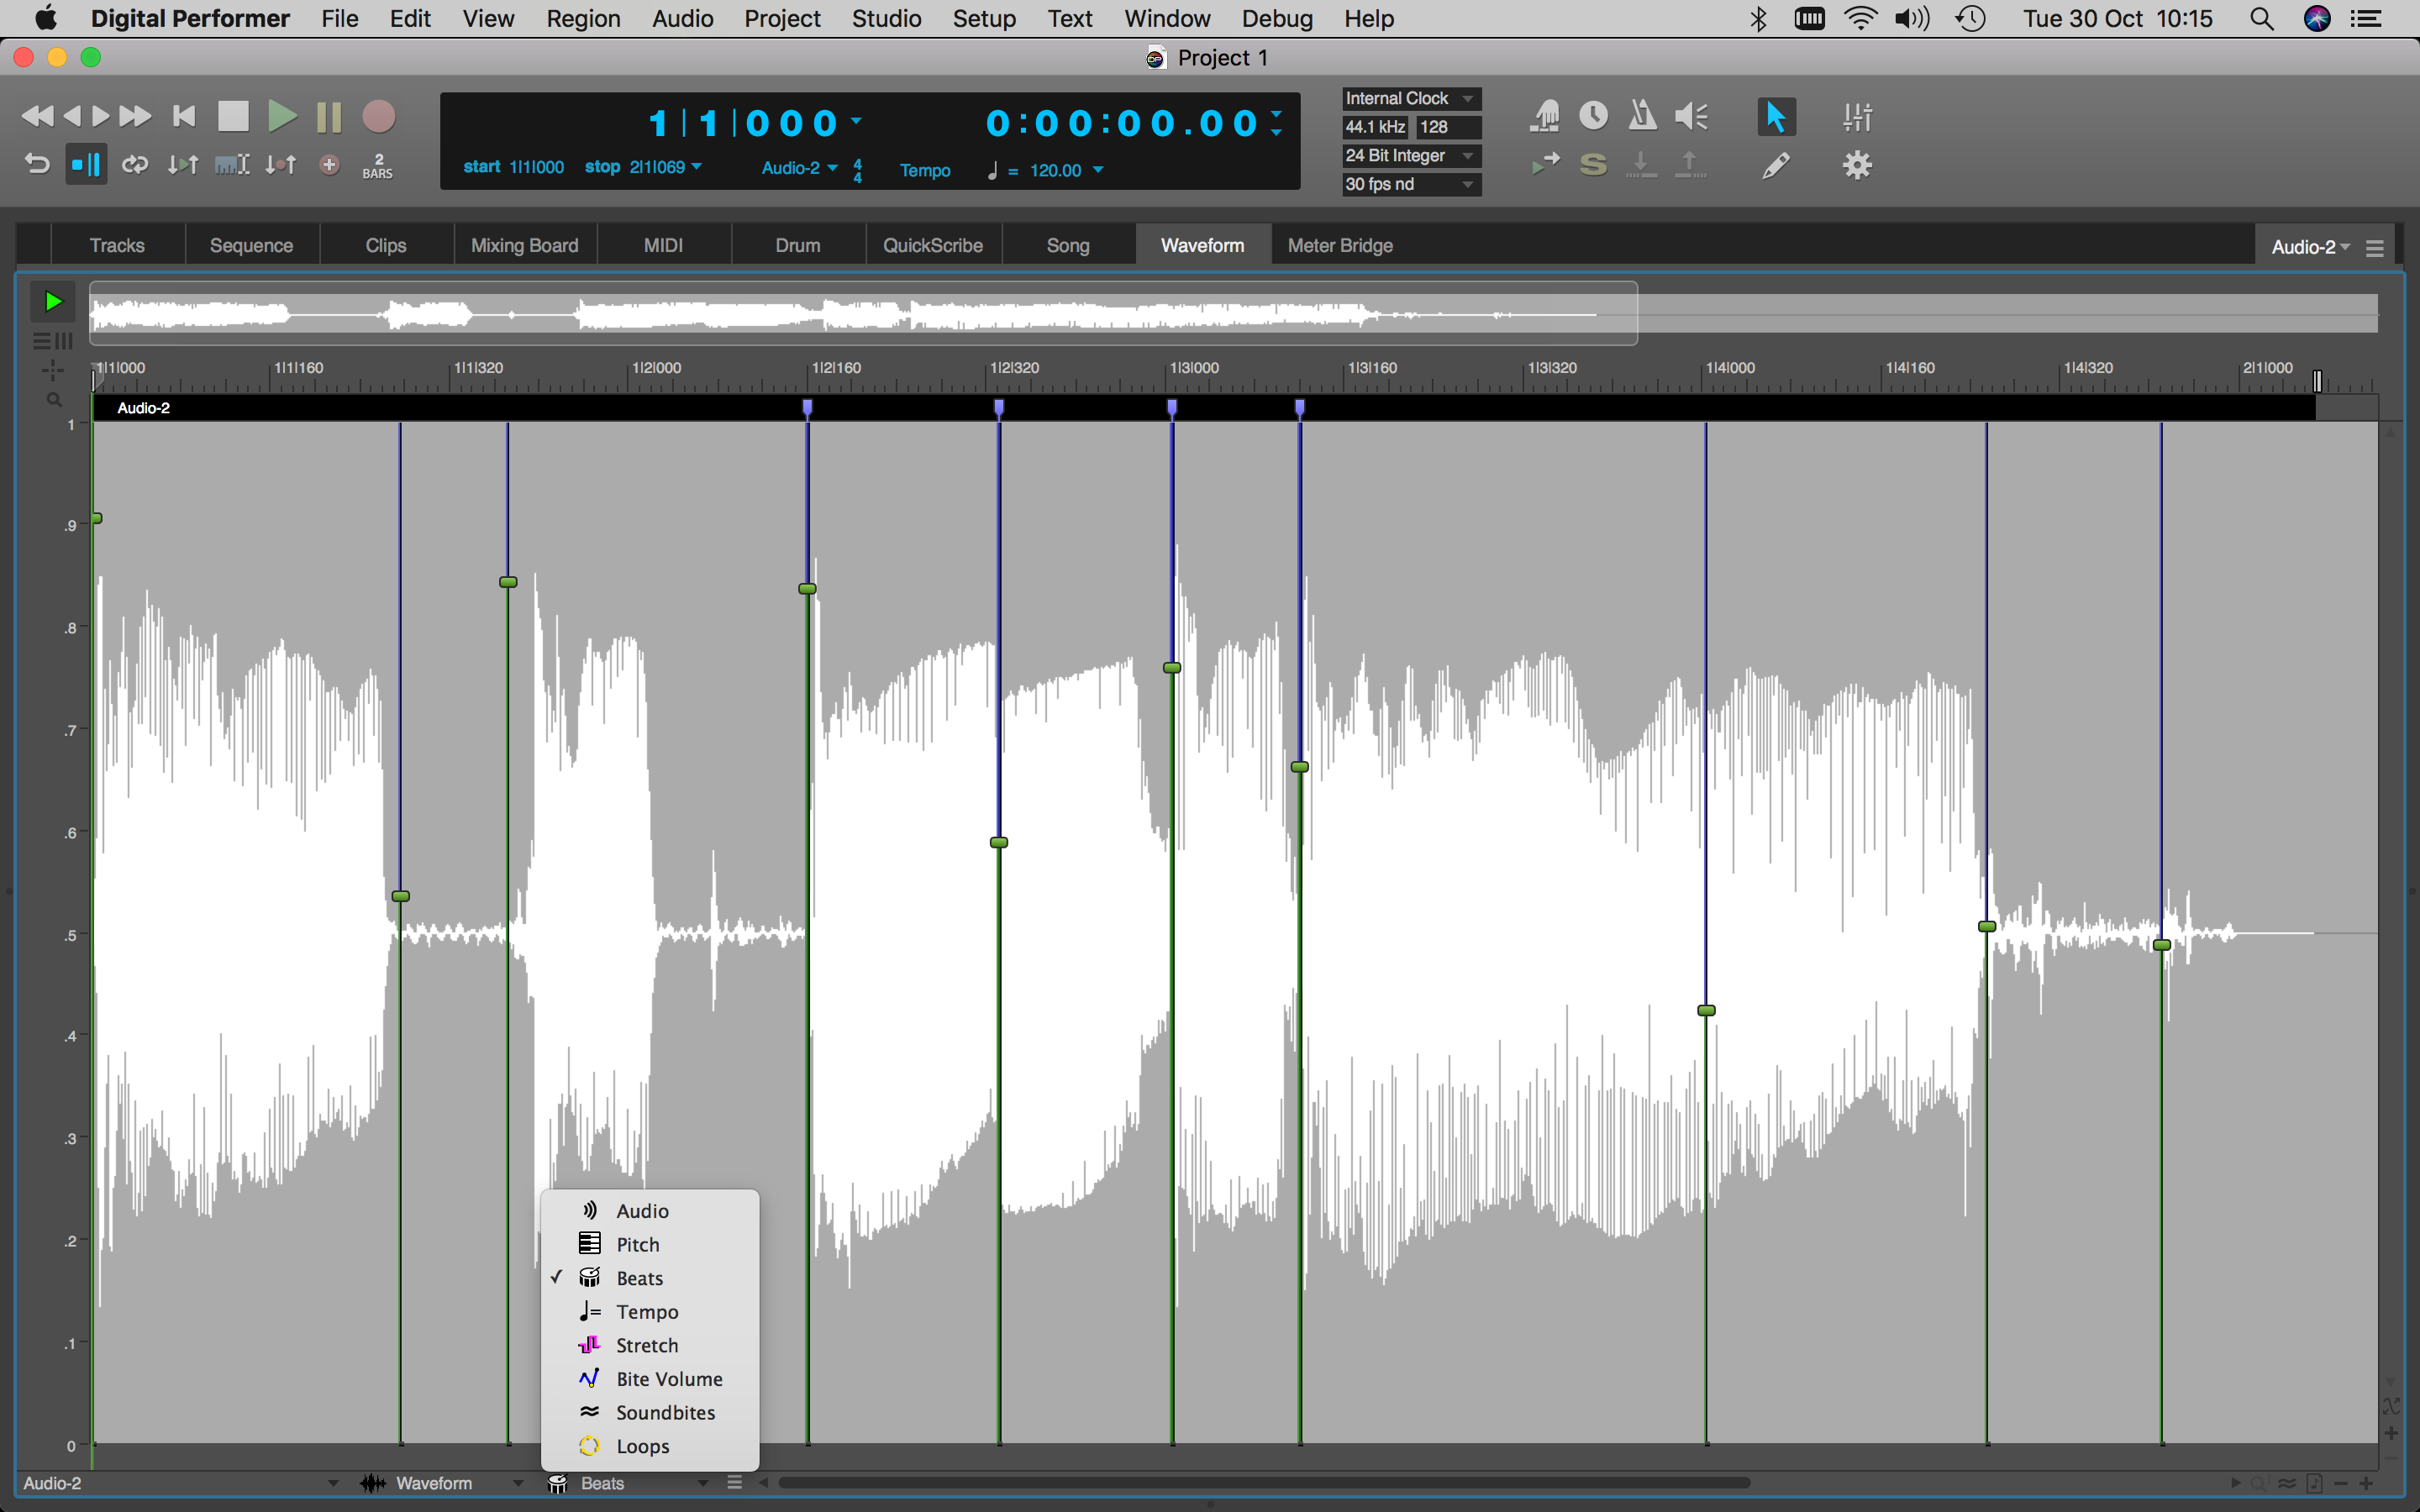Open the window mini-menu beside Audio-2
2420x1512 pixels.
point(2375,248)
